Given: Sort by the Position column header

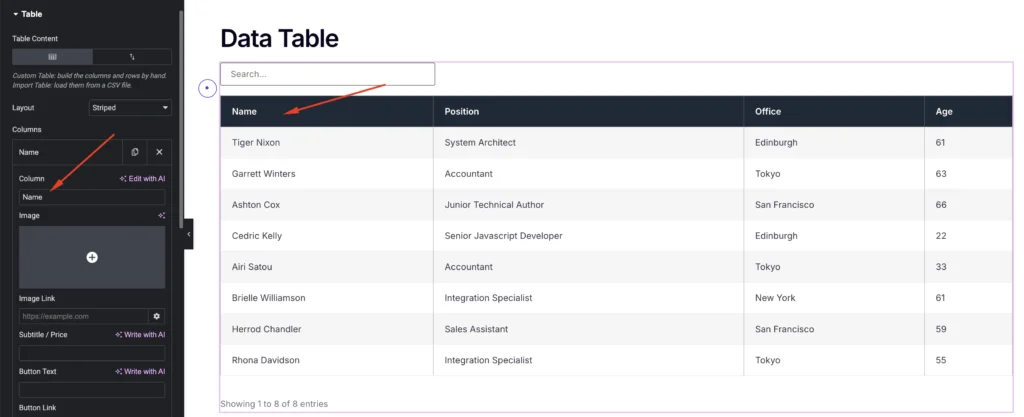Looking at the screenshot, I should pos(588,112).
